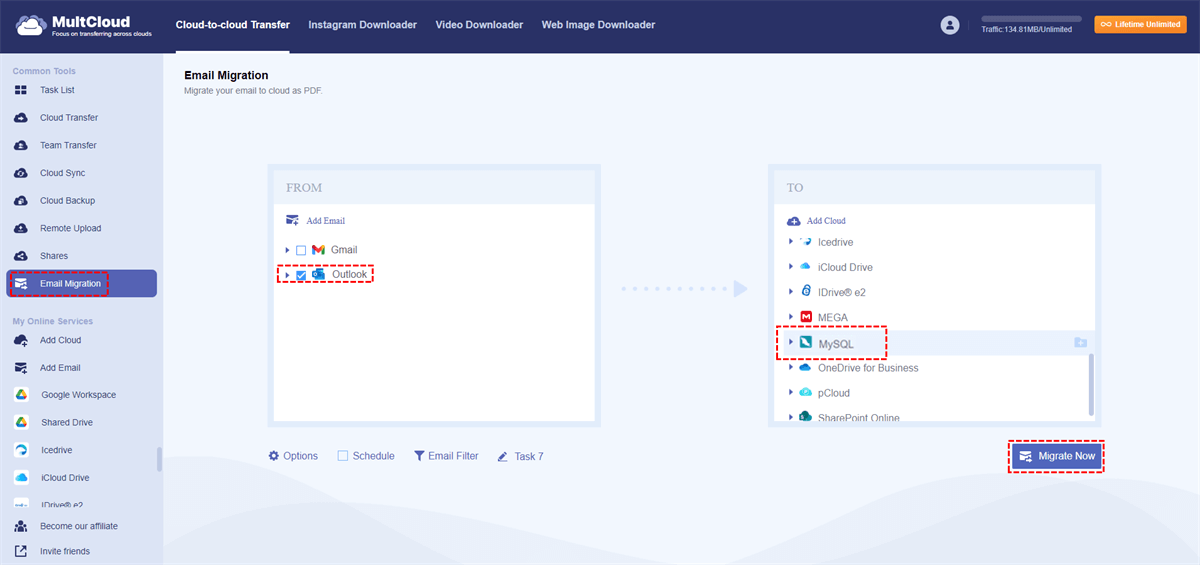Open the Email Filter link
This screenshot has height=565, width=1200.
[446, 456]
